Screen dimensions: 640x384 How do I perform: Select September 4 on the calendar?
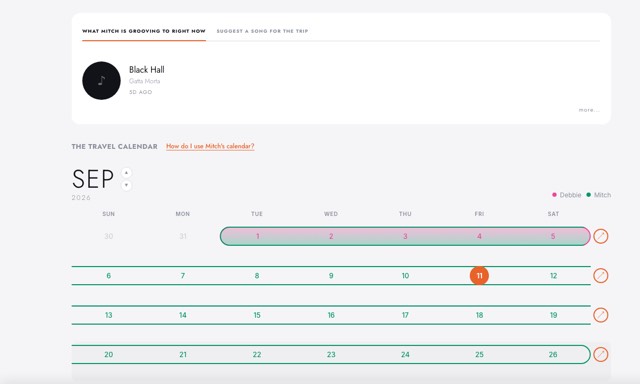[x=479, y=236]
